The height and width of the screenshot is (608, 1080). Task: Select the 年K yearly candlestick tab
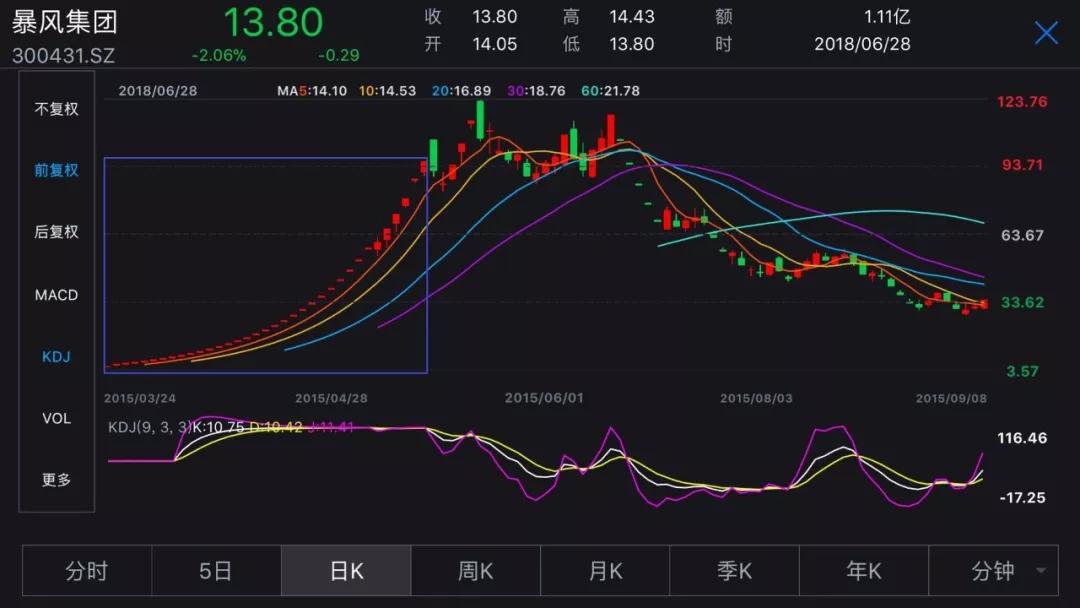pyautogui.click(x=864, y=571)
